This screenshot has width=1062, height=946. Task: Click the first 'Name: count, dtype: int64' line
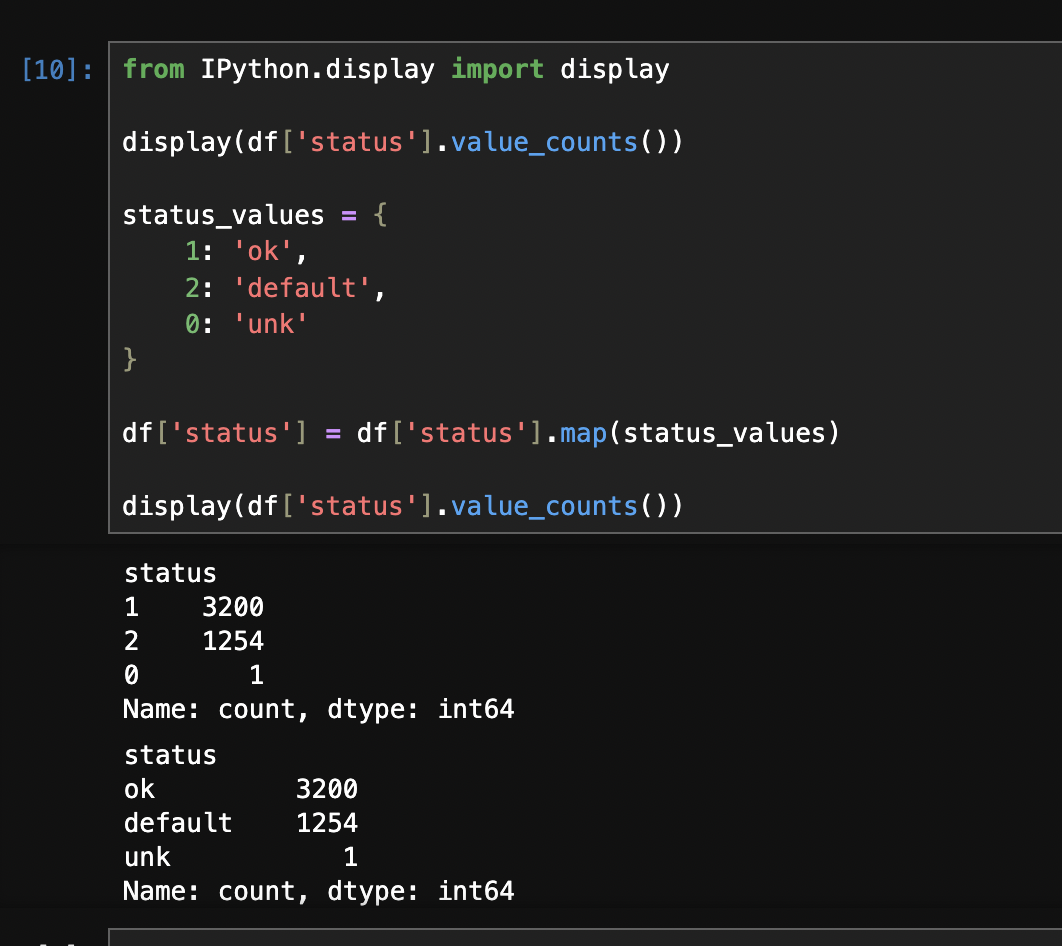tap(318, 710)
